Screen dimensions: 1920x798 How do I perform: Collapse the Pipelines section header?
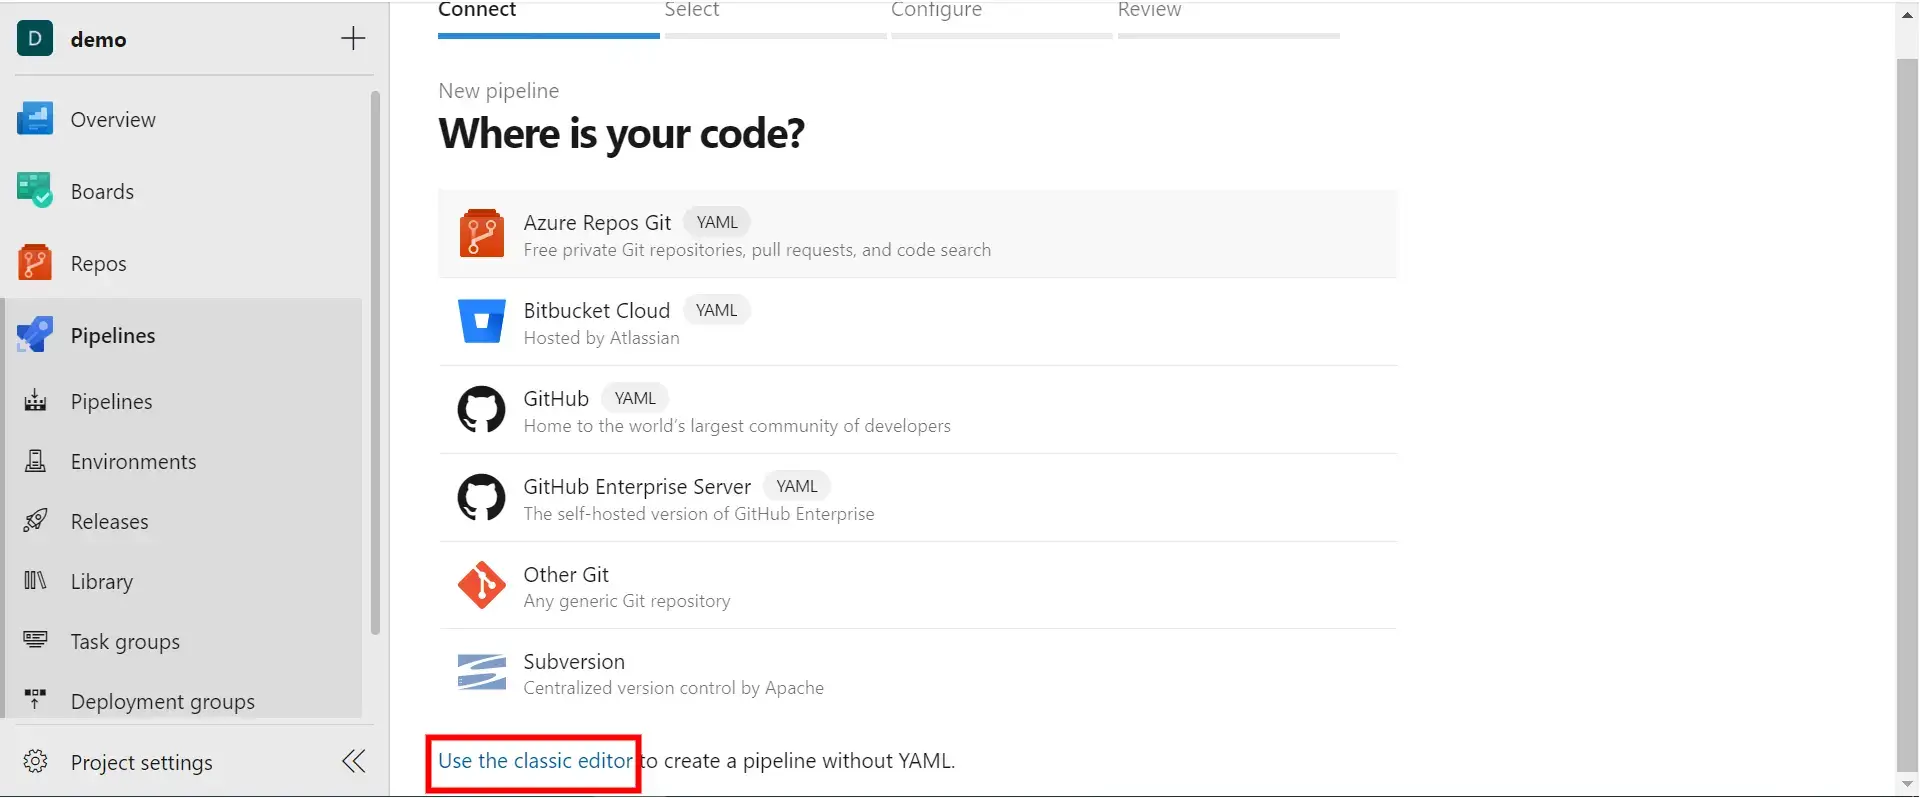tap(113, 336)
